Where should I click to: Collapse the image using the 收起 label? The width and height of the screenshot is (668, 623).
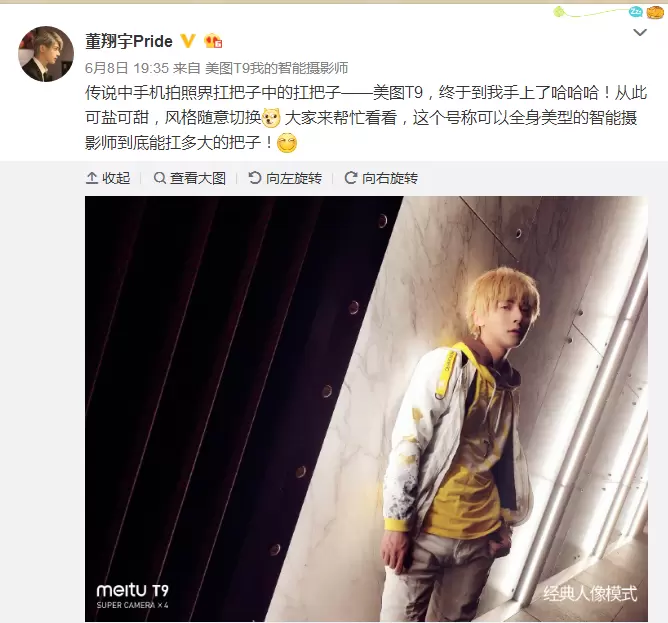(x=116, y=178)
